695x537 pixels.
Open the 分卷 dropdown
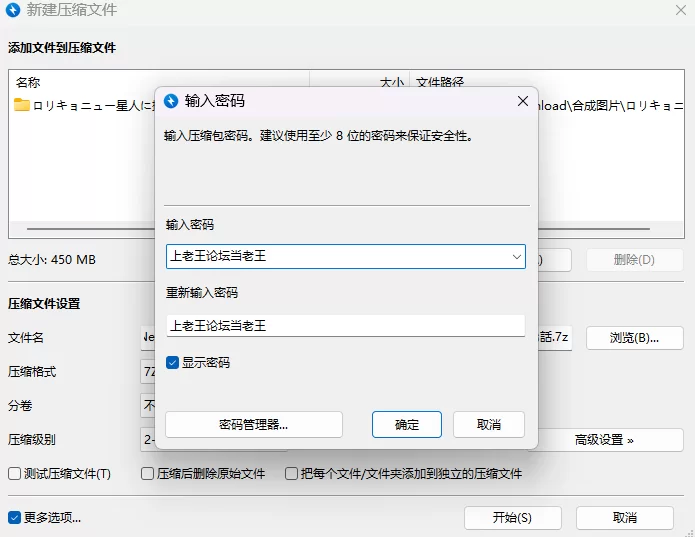(148, 405)
